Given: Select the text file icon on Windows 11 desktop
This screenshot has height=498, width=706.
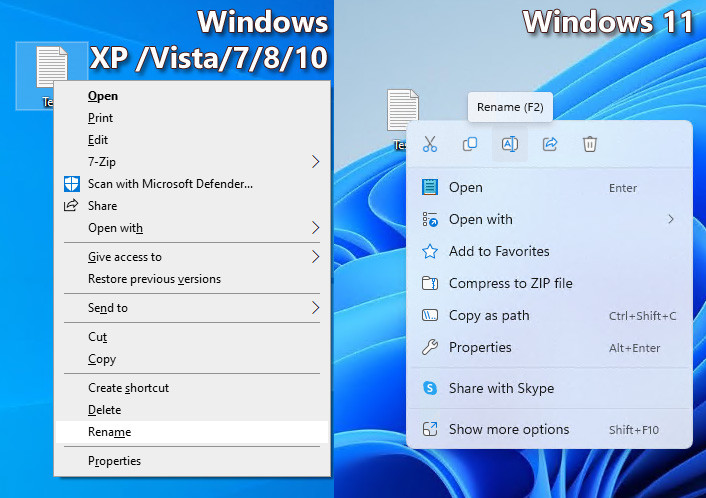Looking at the screenshot, I should (x=403, y=110).
